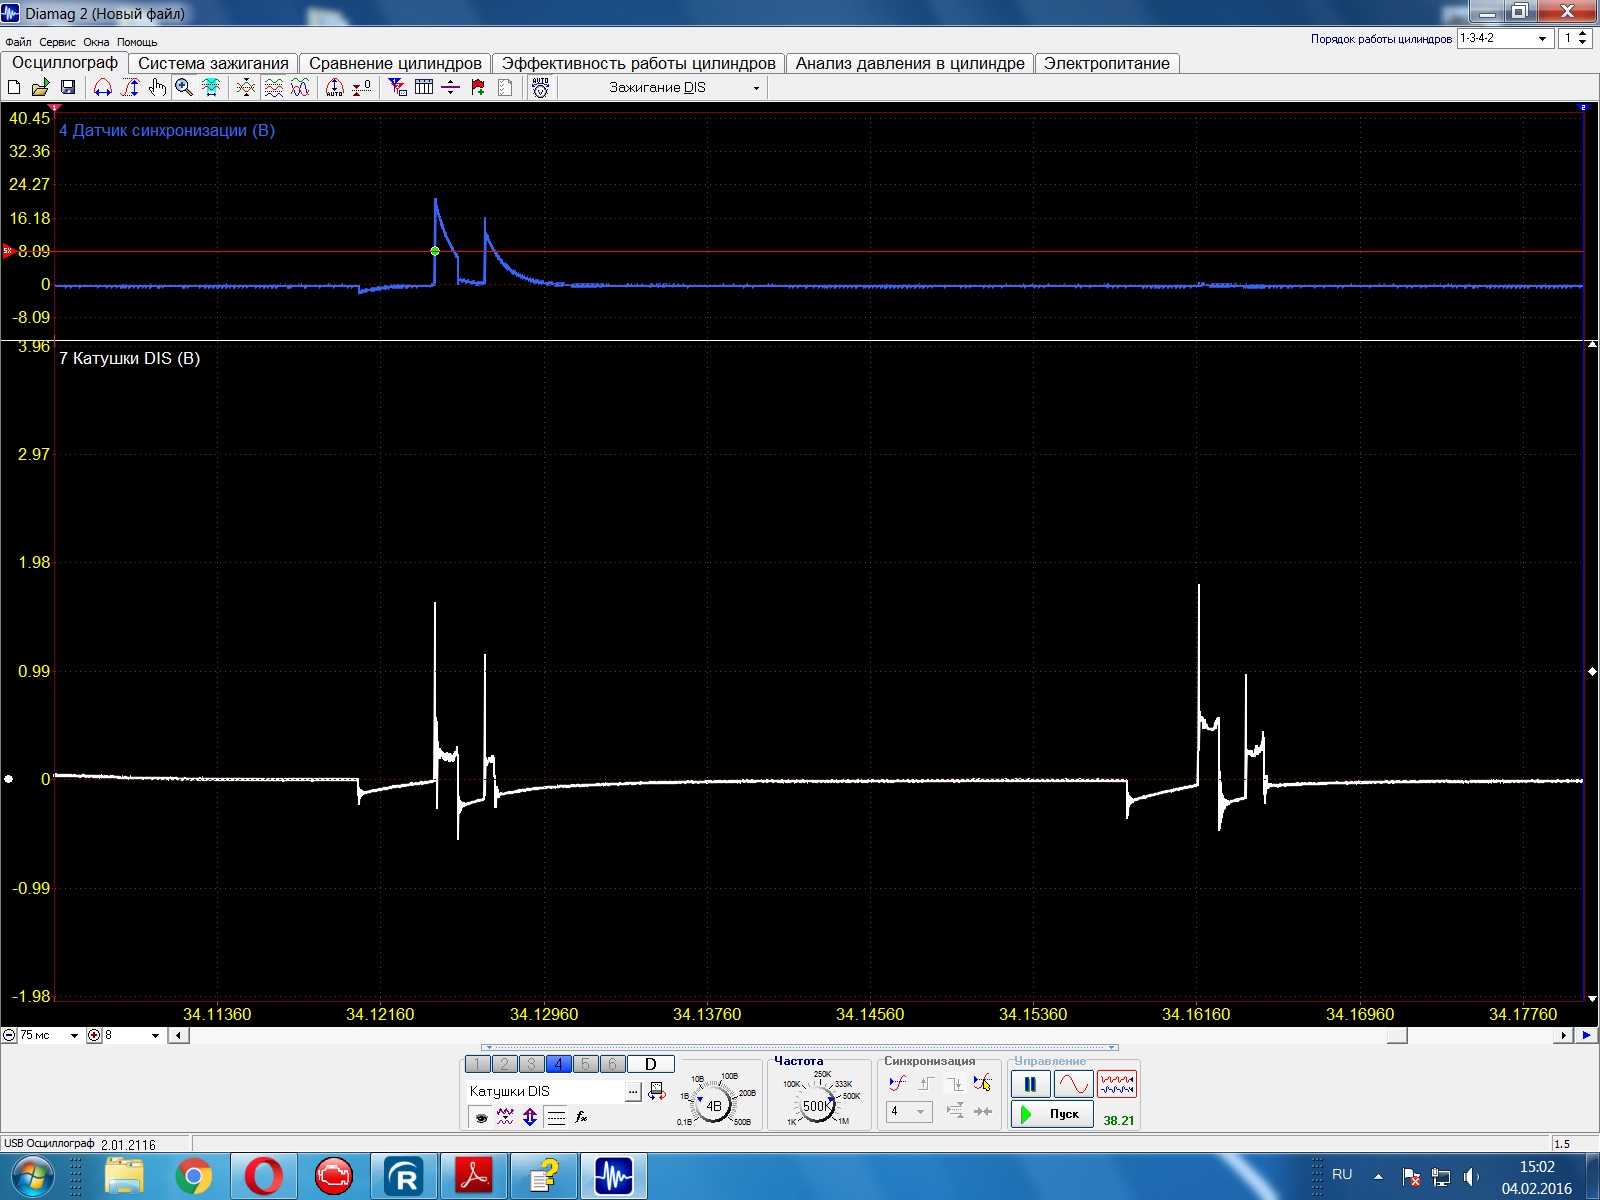Image resolution: width=1600 pixels, height=1200 pixels.
Task: Open the Электропитание tab
Action: [x=1107, y=63]
